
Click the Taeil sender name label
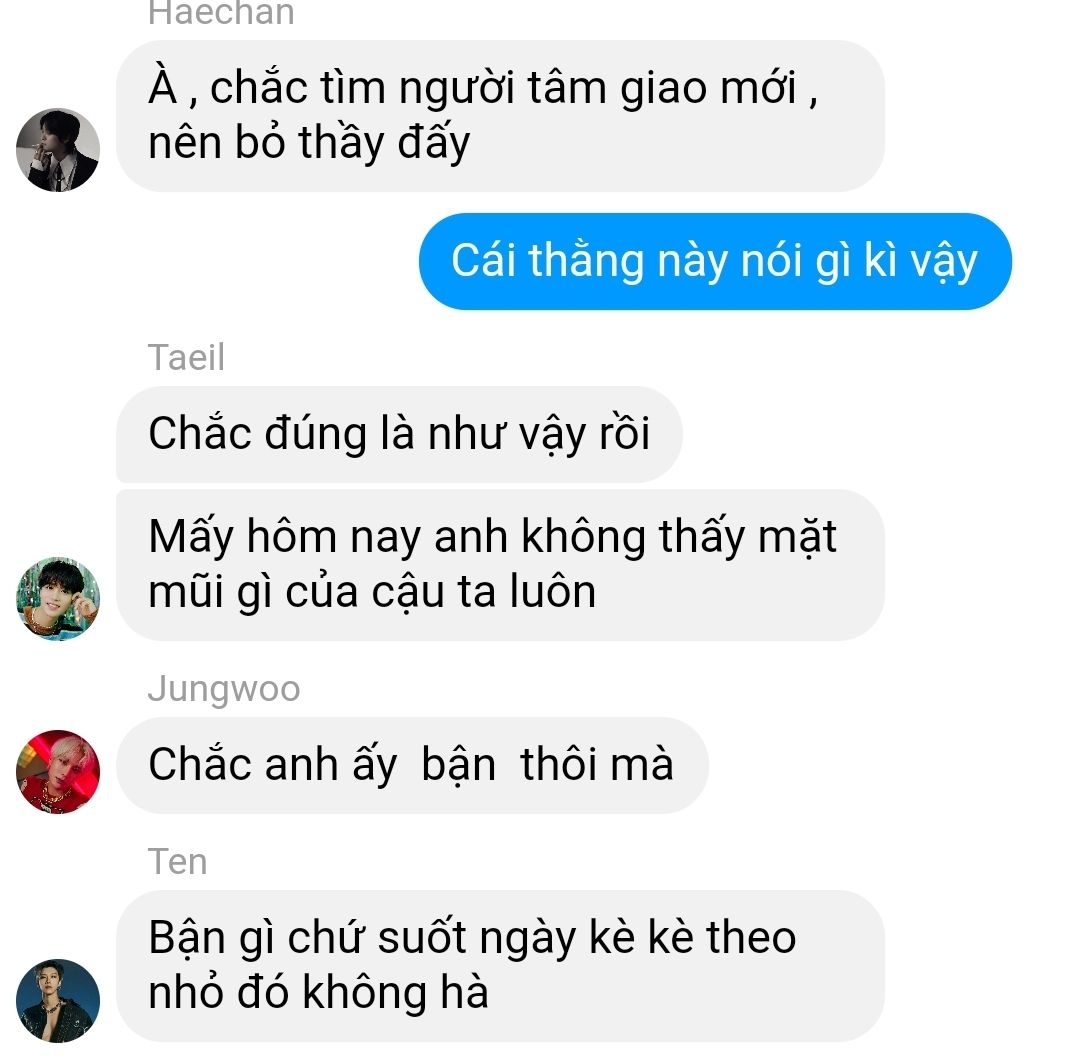pyautogui.click(x=187, y=357)
